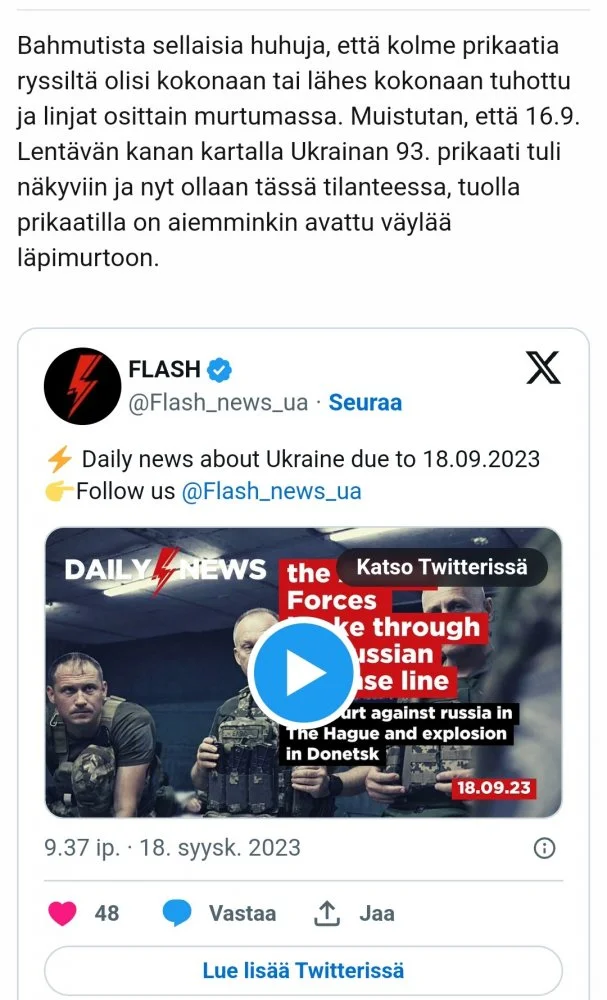
Task: Click the reply speech bubble icon
Action: click(177, 913)
